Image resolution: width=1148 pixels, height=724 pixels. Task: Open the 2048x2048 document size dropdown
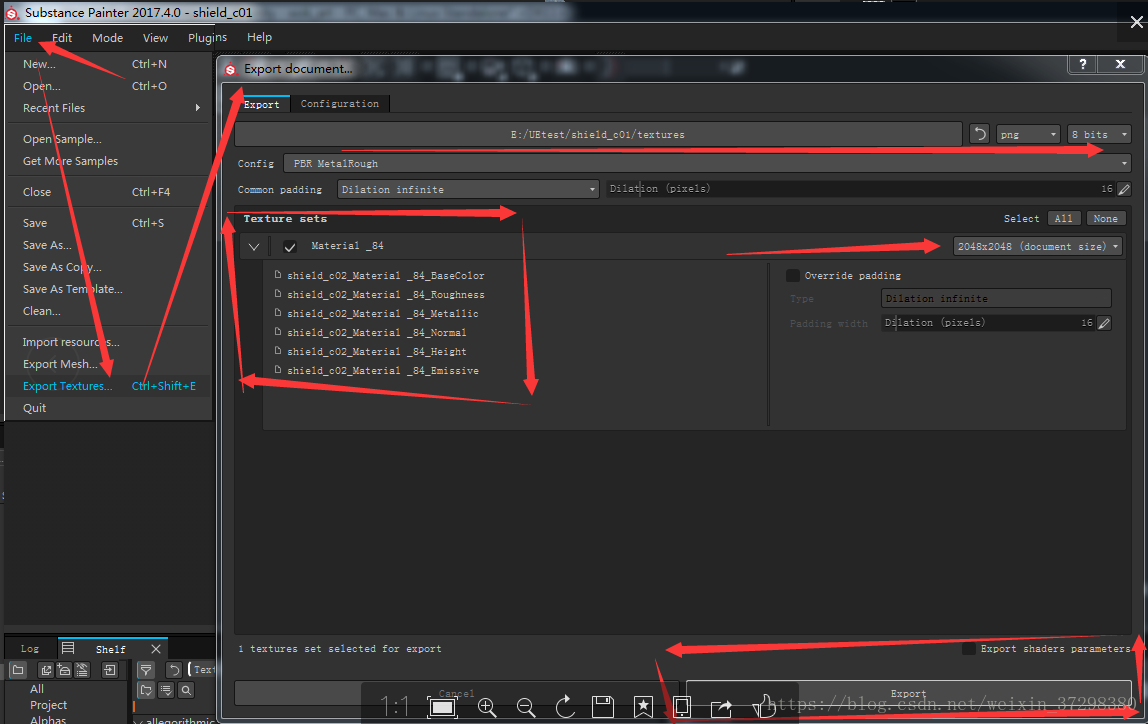(1037, 247)
